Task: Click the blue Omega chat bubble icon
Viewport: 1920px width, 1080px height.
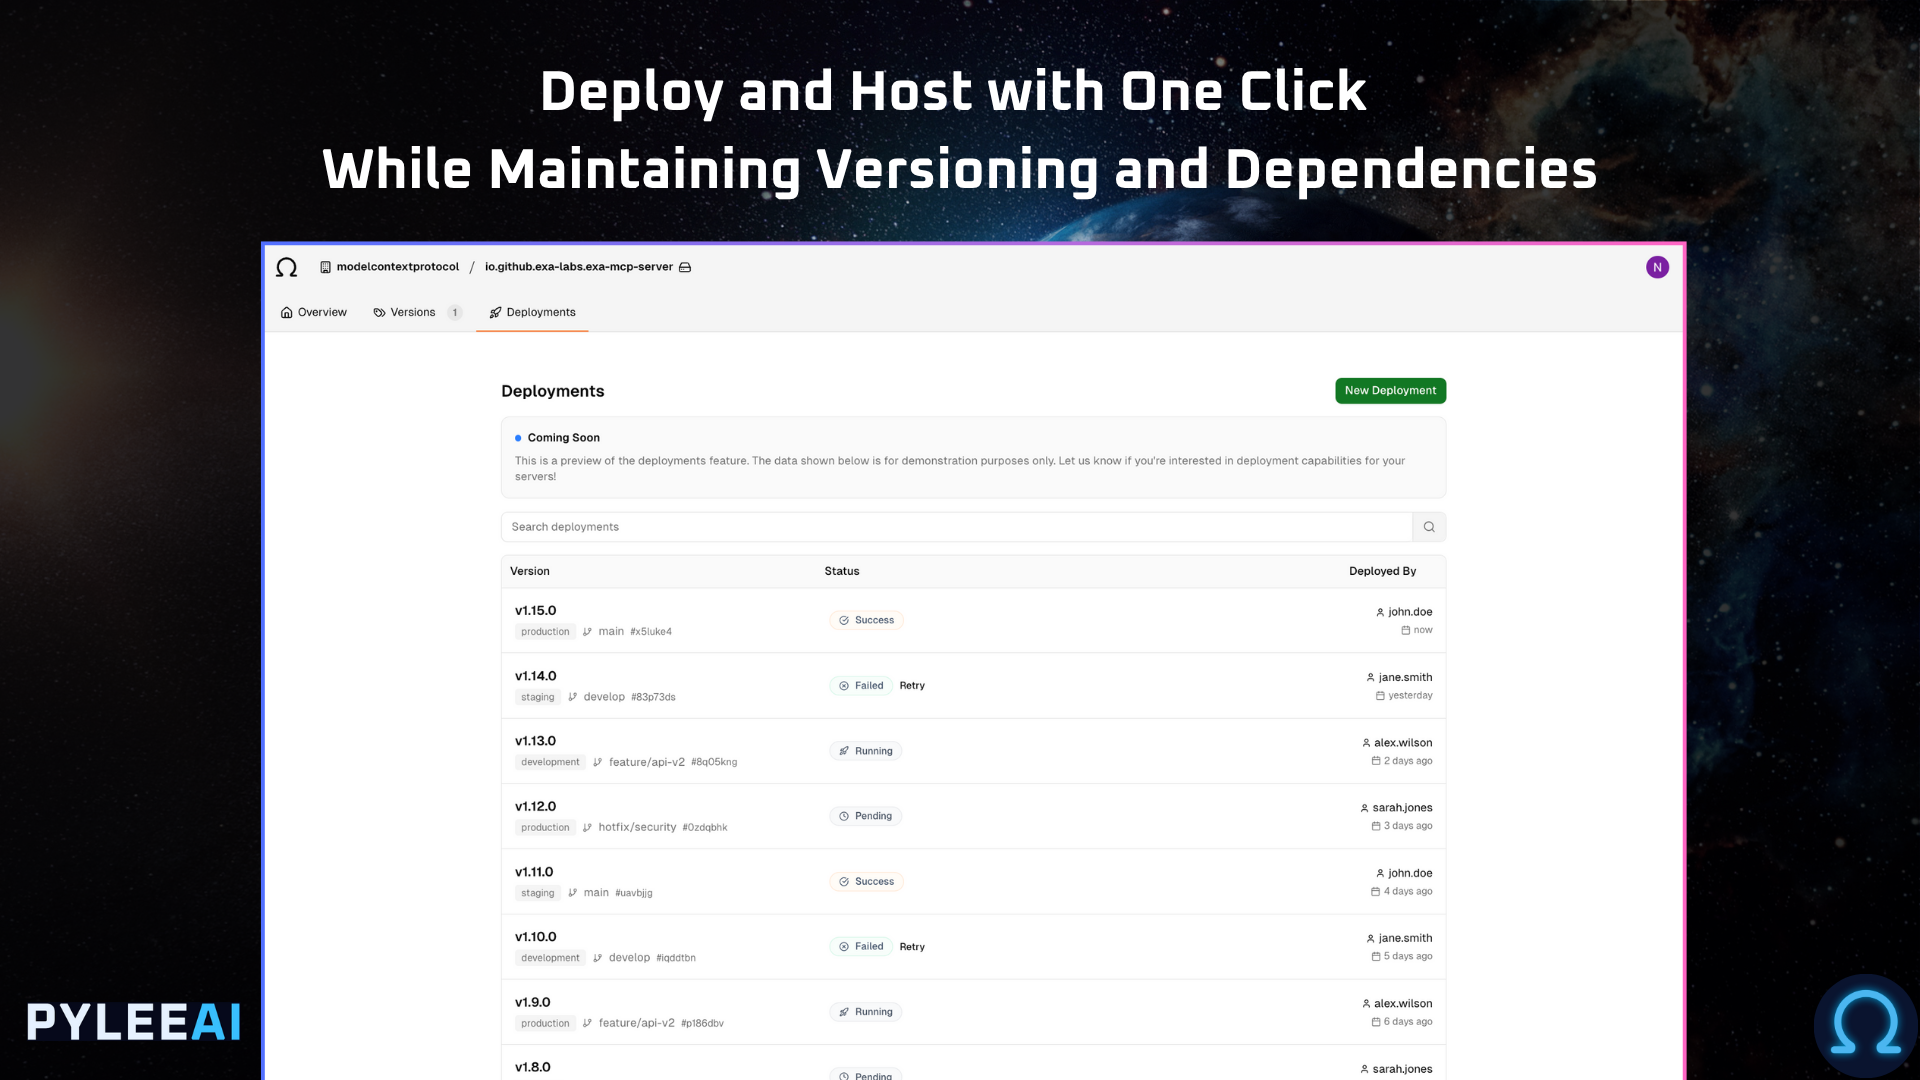Action: pyautogui.click(x=1865, y=1025)
